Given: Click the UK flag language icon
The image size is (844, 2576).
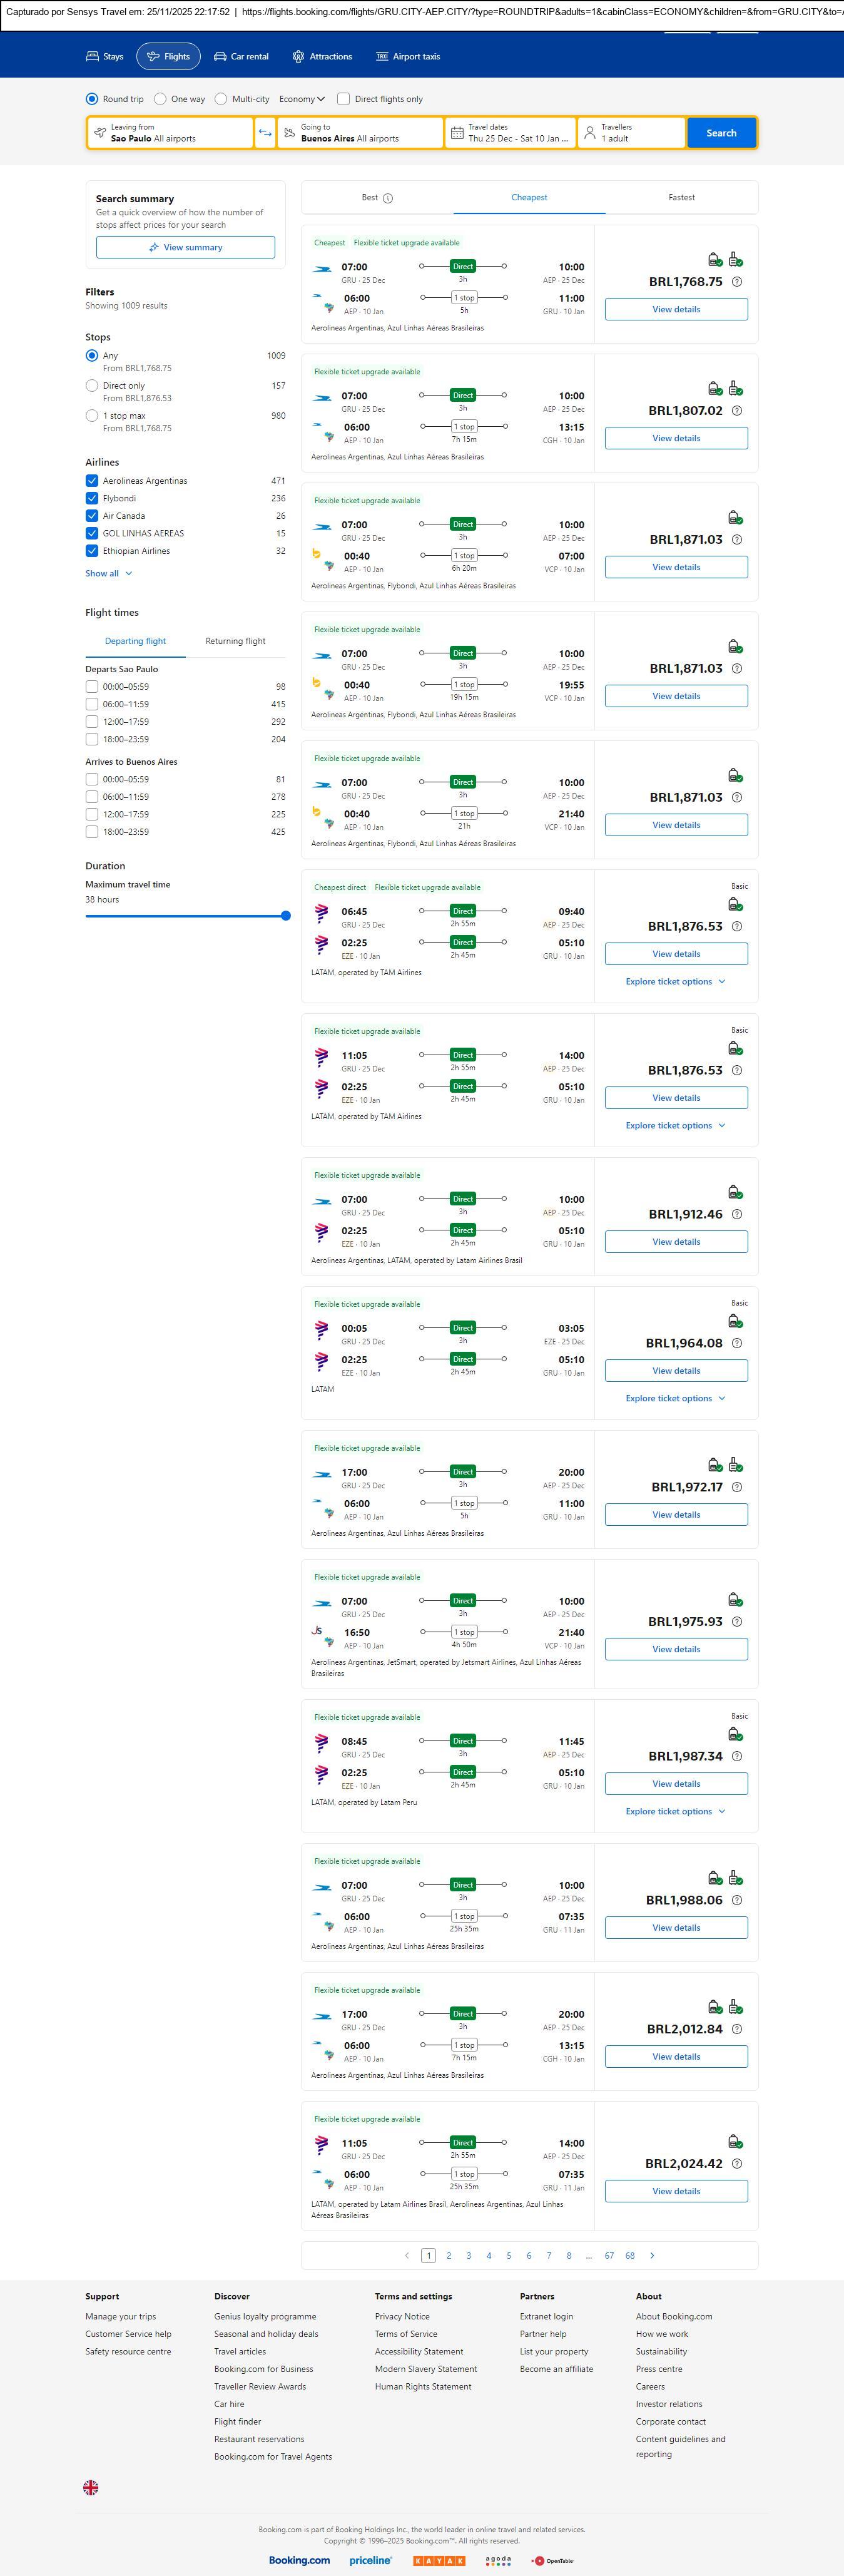Looking at the screenshot, I should (91, 2487).
